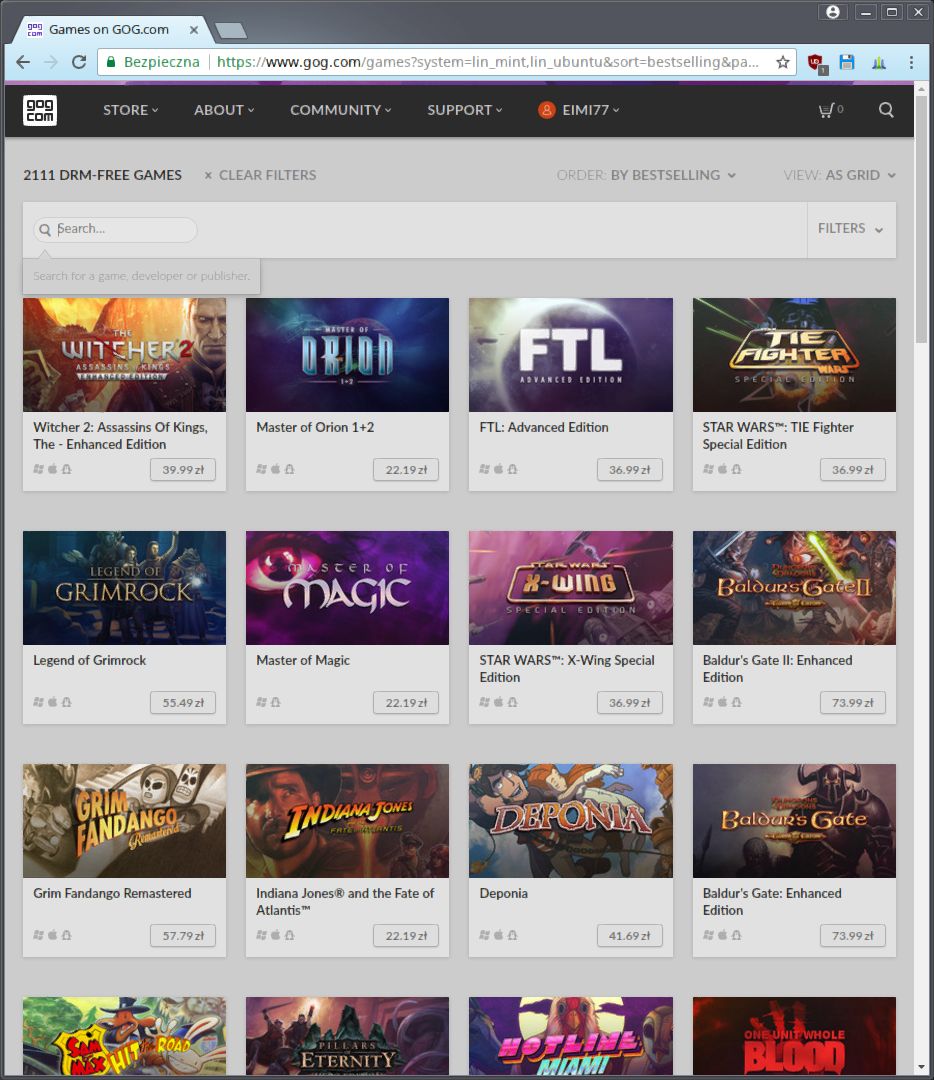Click the Linux icon under Master of Magic

(276, 702)
